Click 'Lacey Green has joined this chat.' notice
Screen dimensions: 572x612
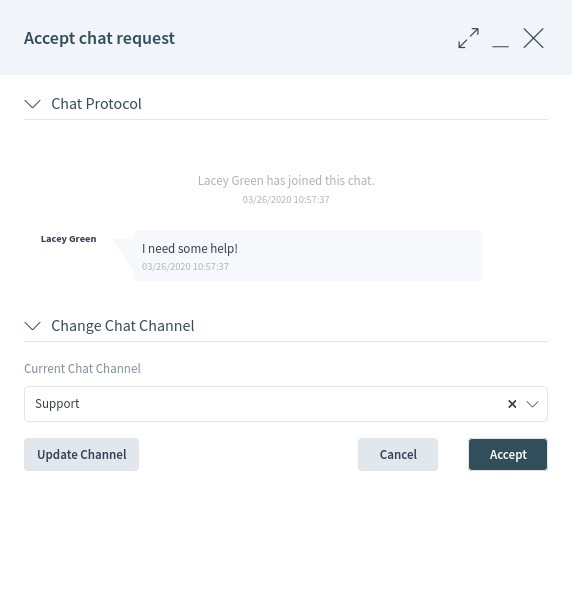click(286, 181)
